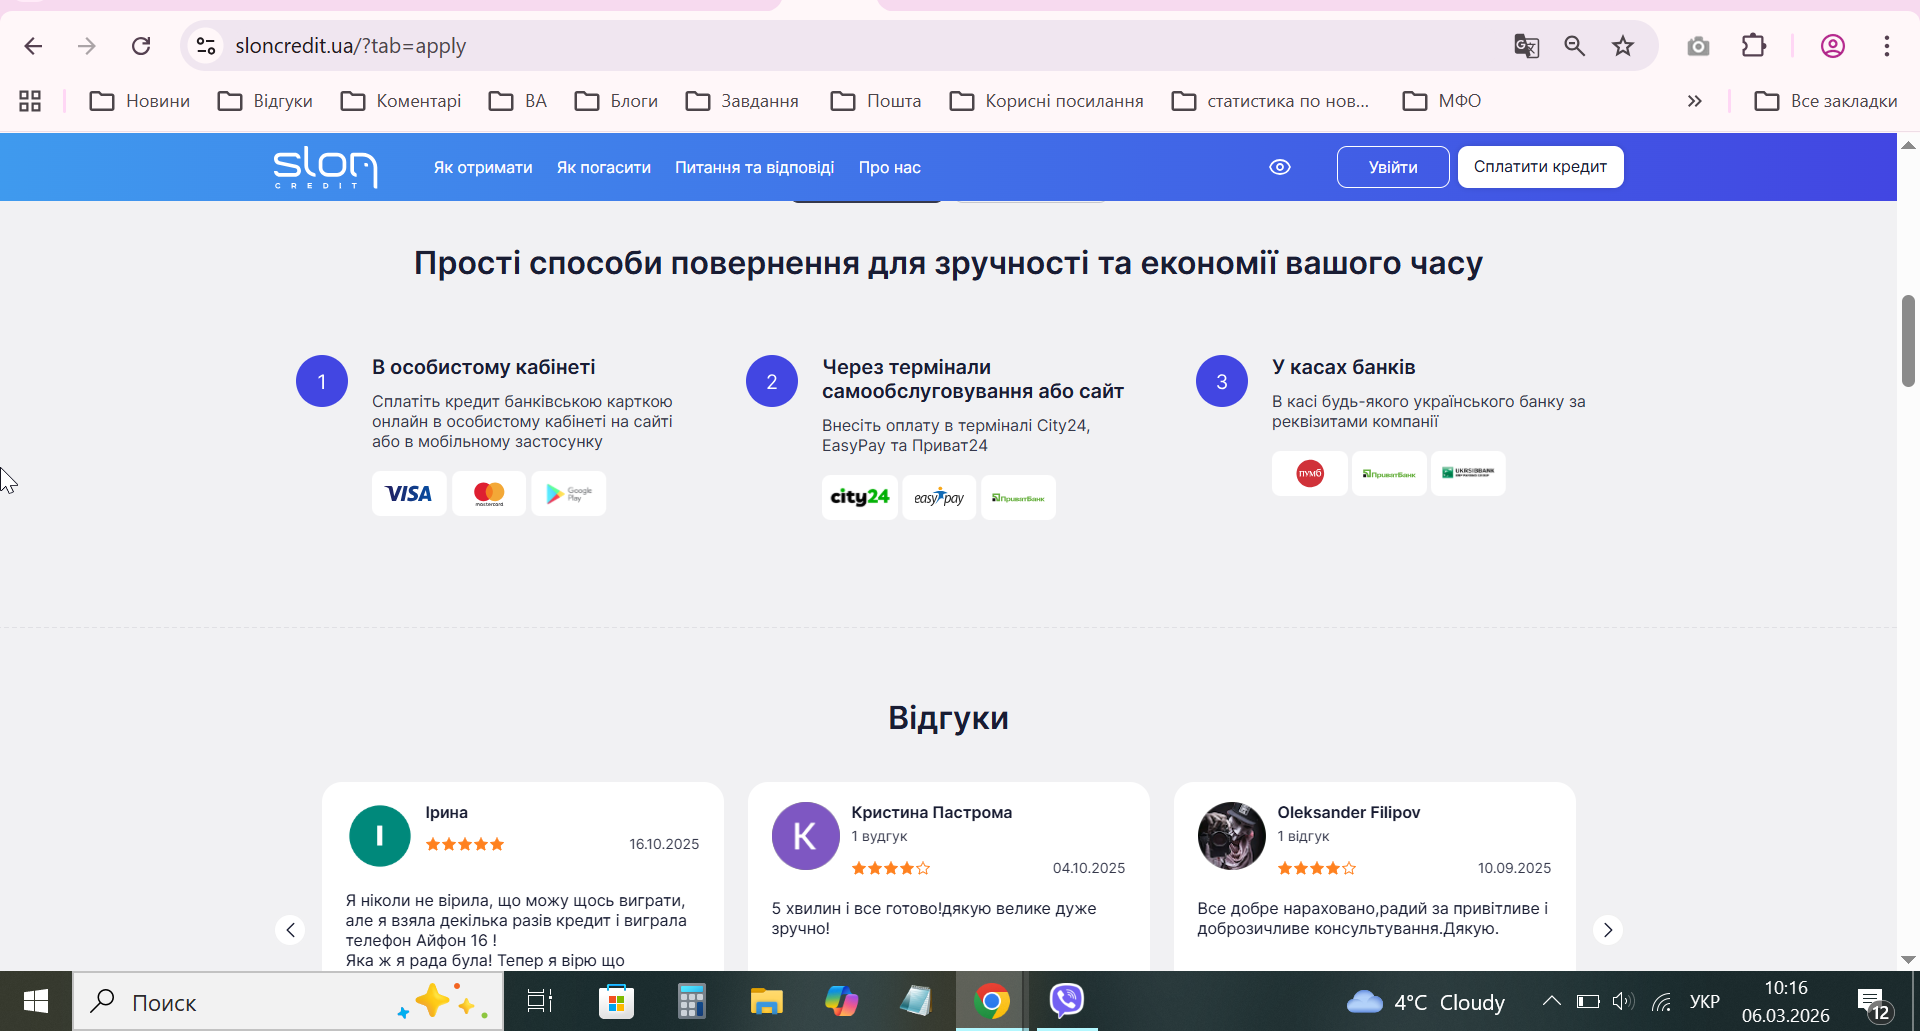This screenshot has width=1920, height=1031.
Task: Click the Увійти button
Action: click(x=1393, y=167)
